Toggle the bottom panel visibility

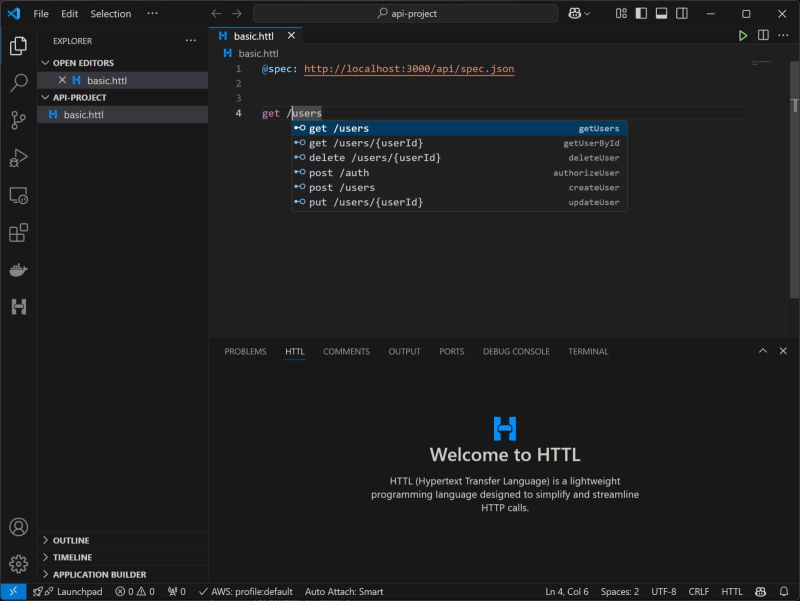coord(661,13)
